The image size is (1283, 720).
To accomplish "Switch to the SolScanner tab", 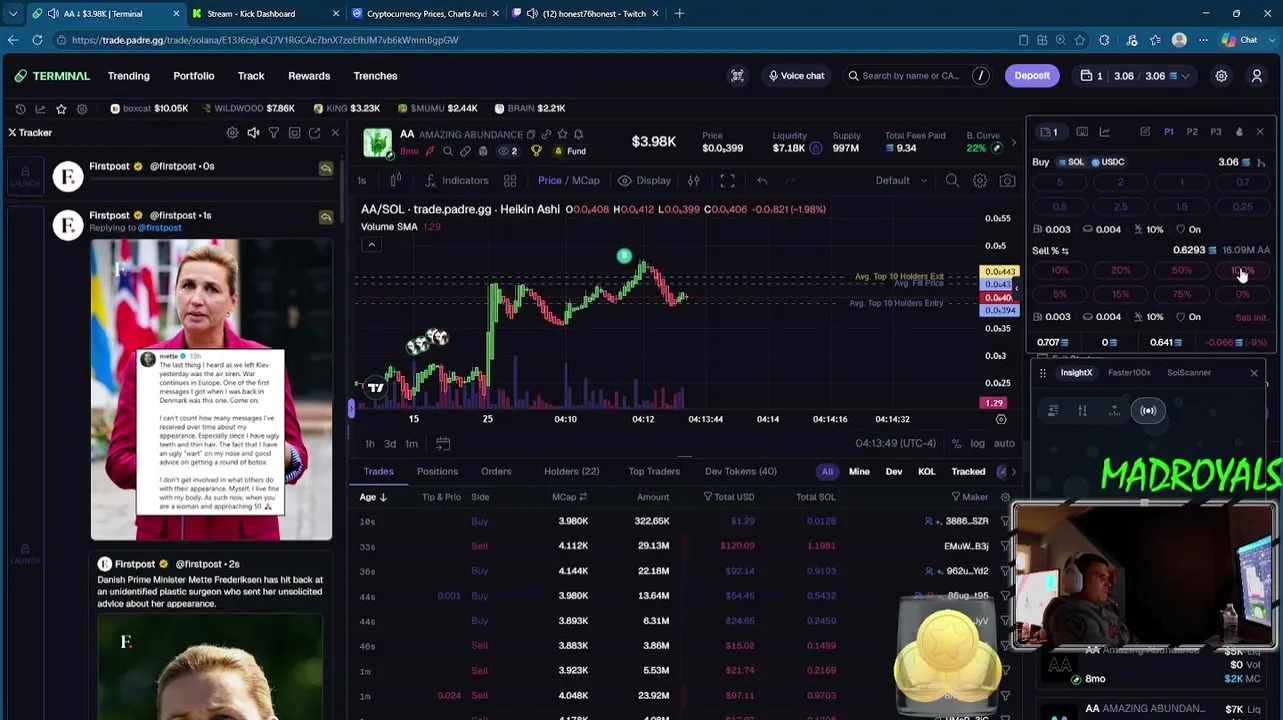I will [x=1189, y=373].
